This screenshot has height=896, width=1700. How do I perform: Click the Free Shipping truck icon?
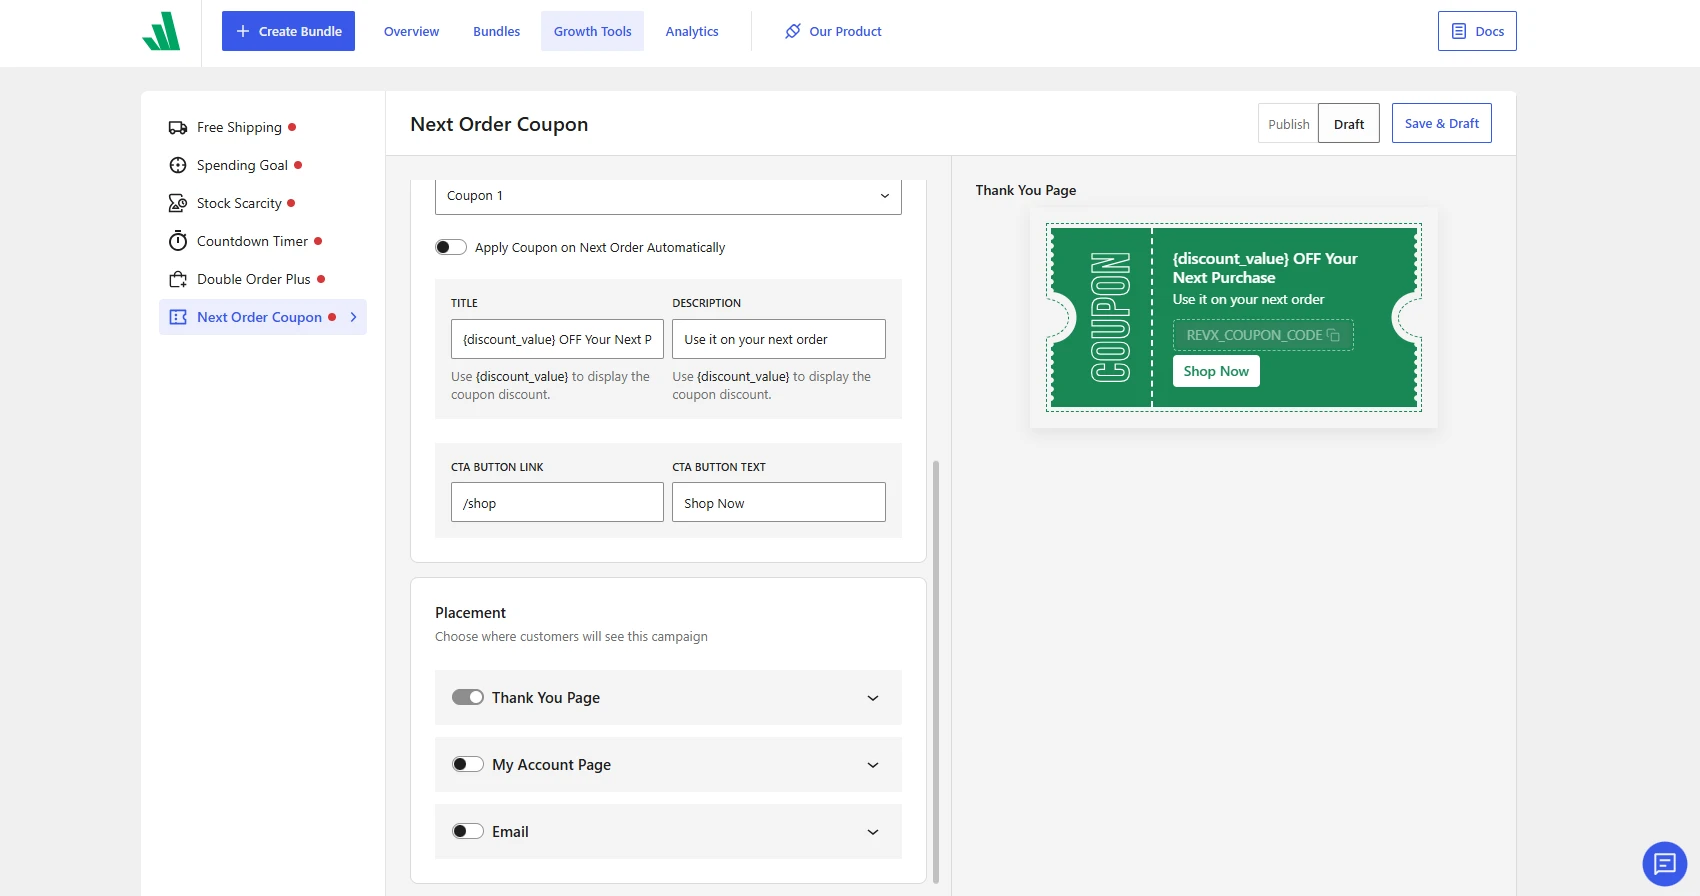pyautogui.click(x=178, y=127)
